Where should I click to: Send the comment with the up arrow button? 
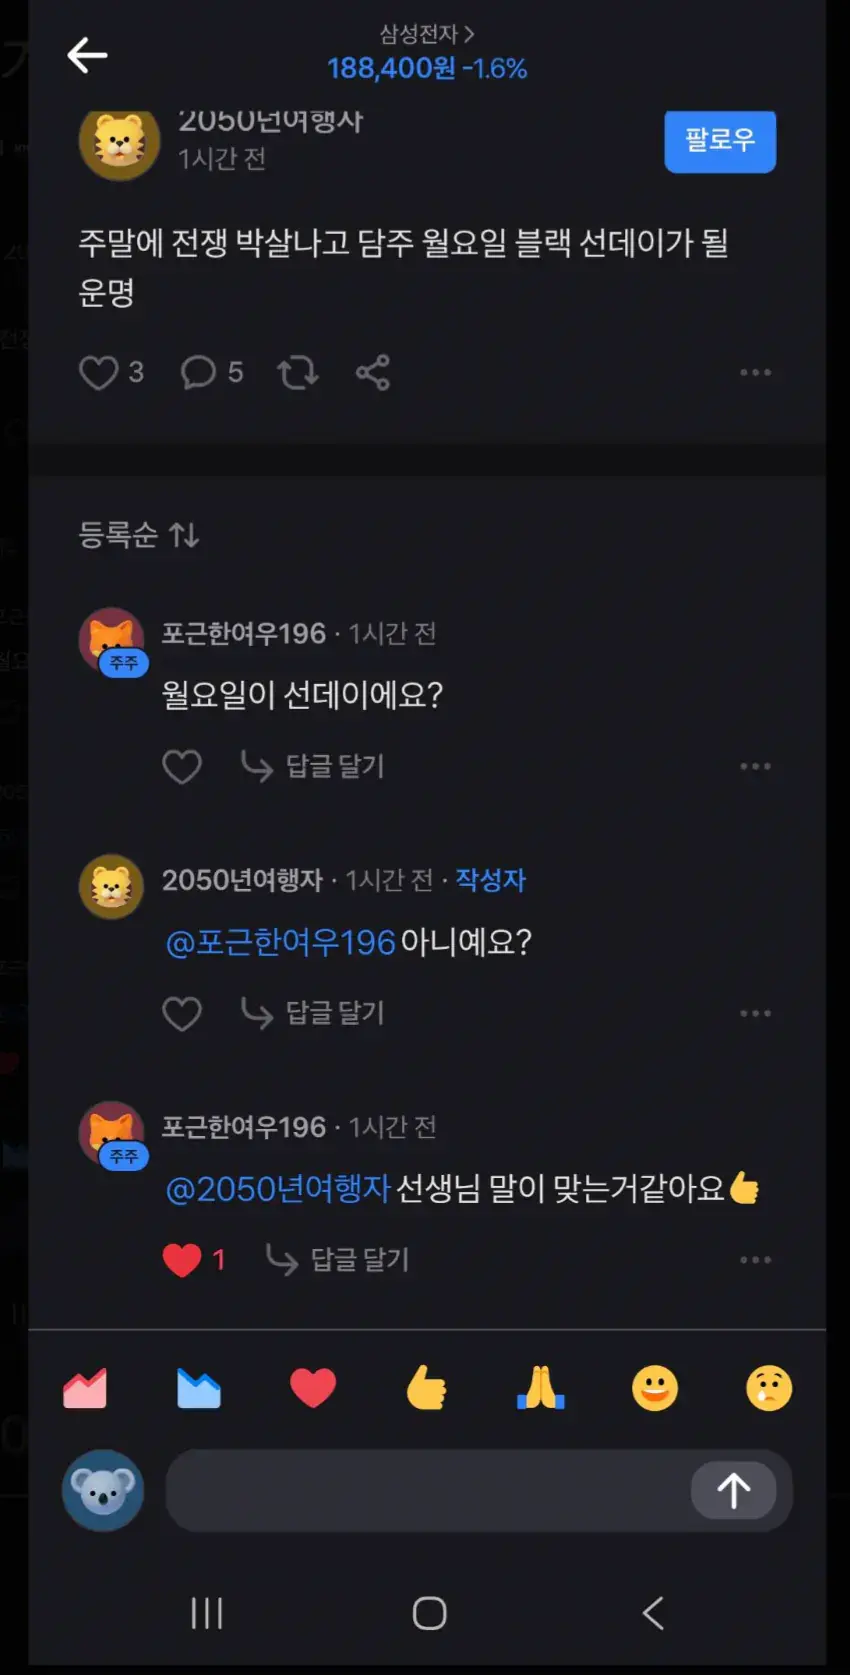734,1491
